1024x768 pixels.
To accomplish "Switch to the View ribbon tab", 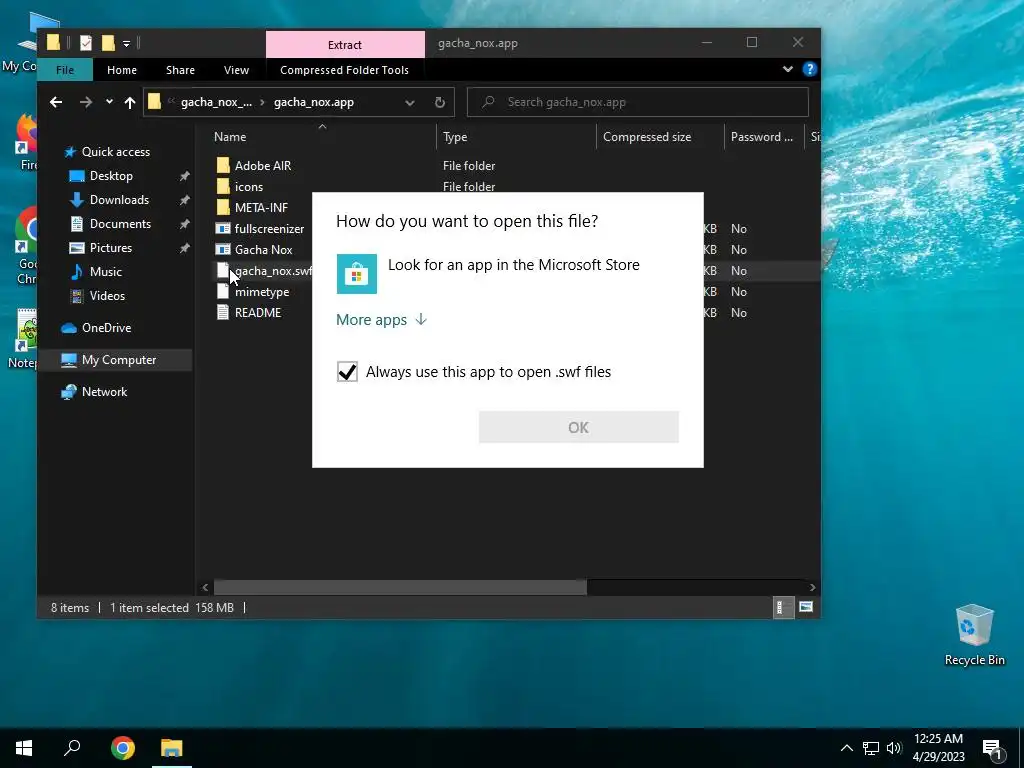I will 236,70.
